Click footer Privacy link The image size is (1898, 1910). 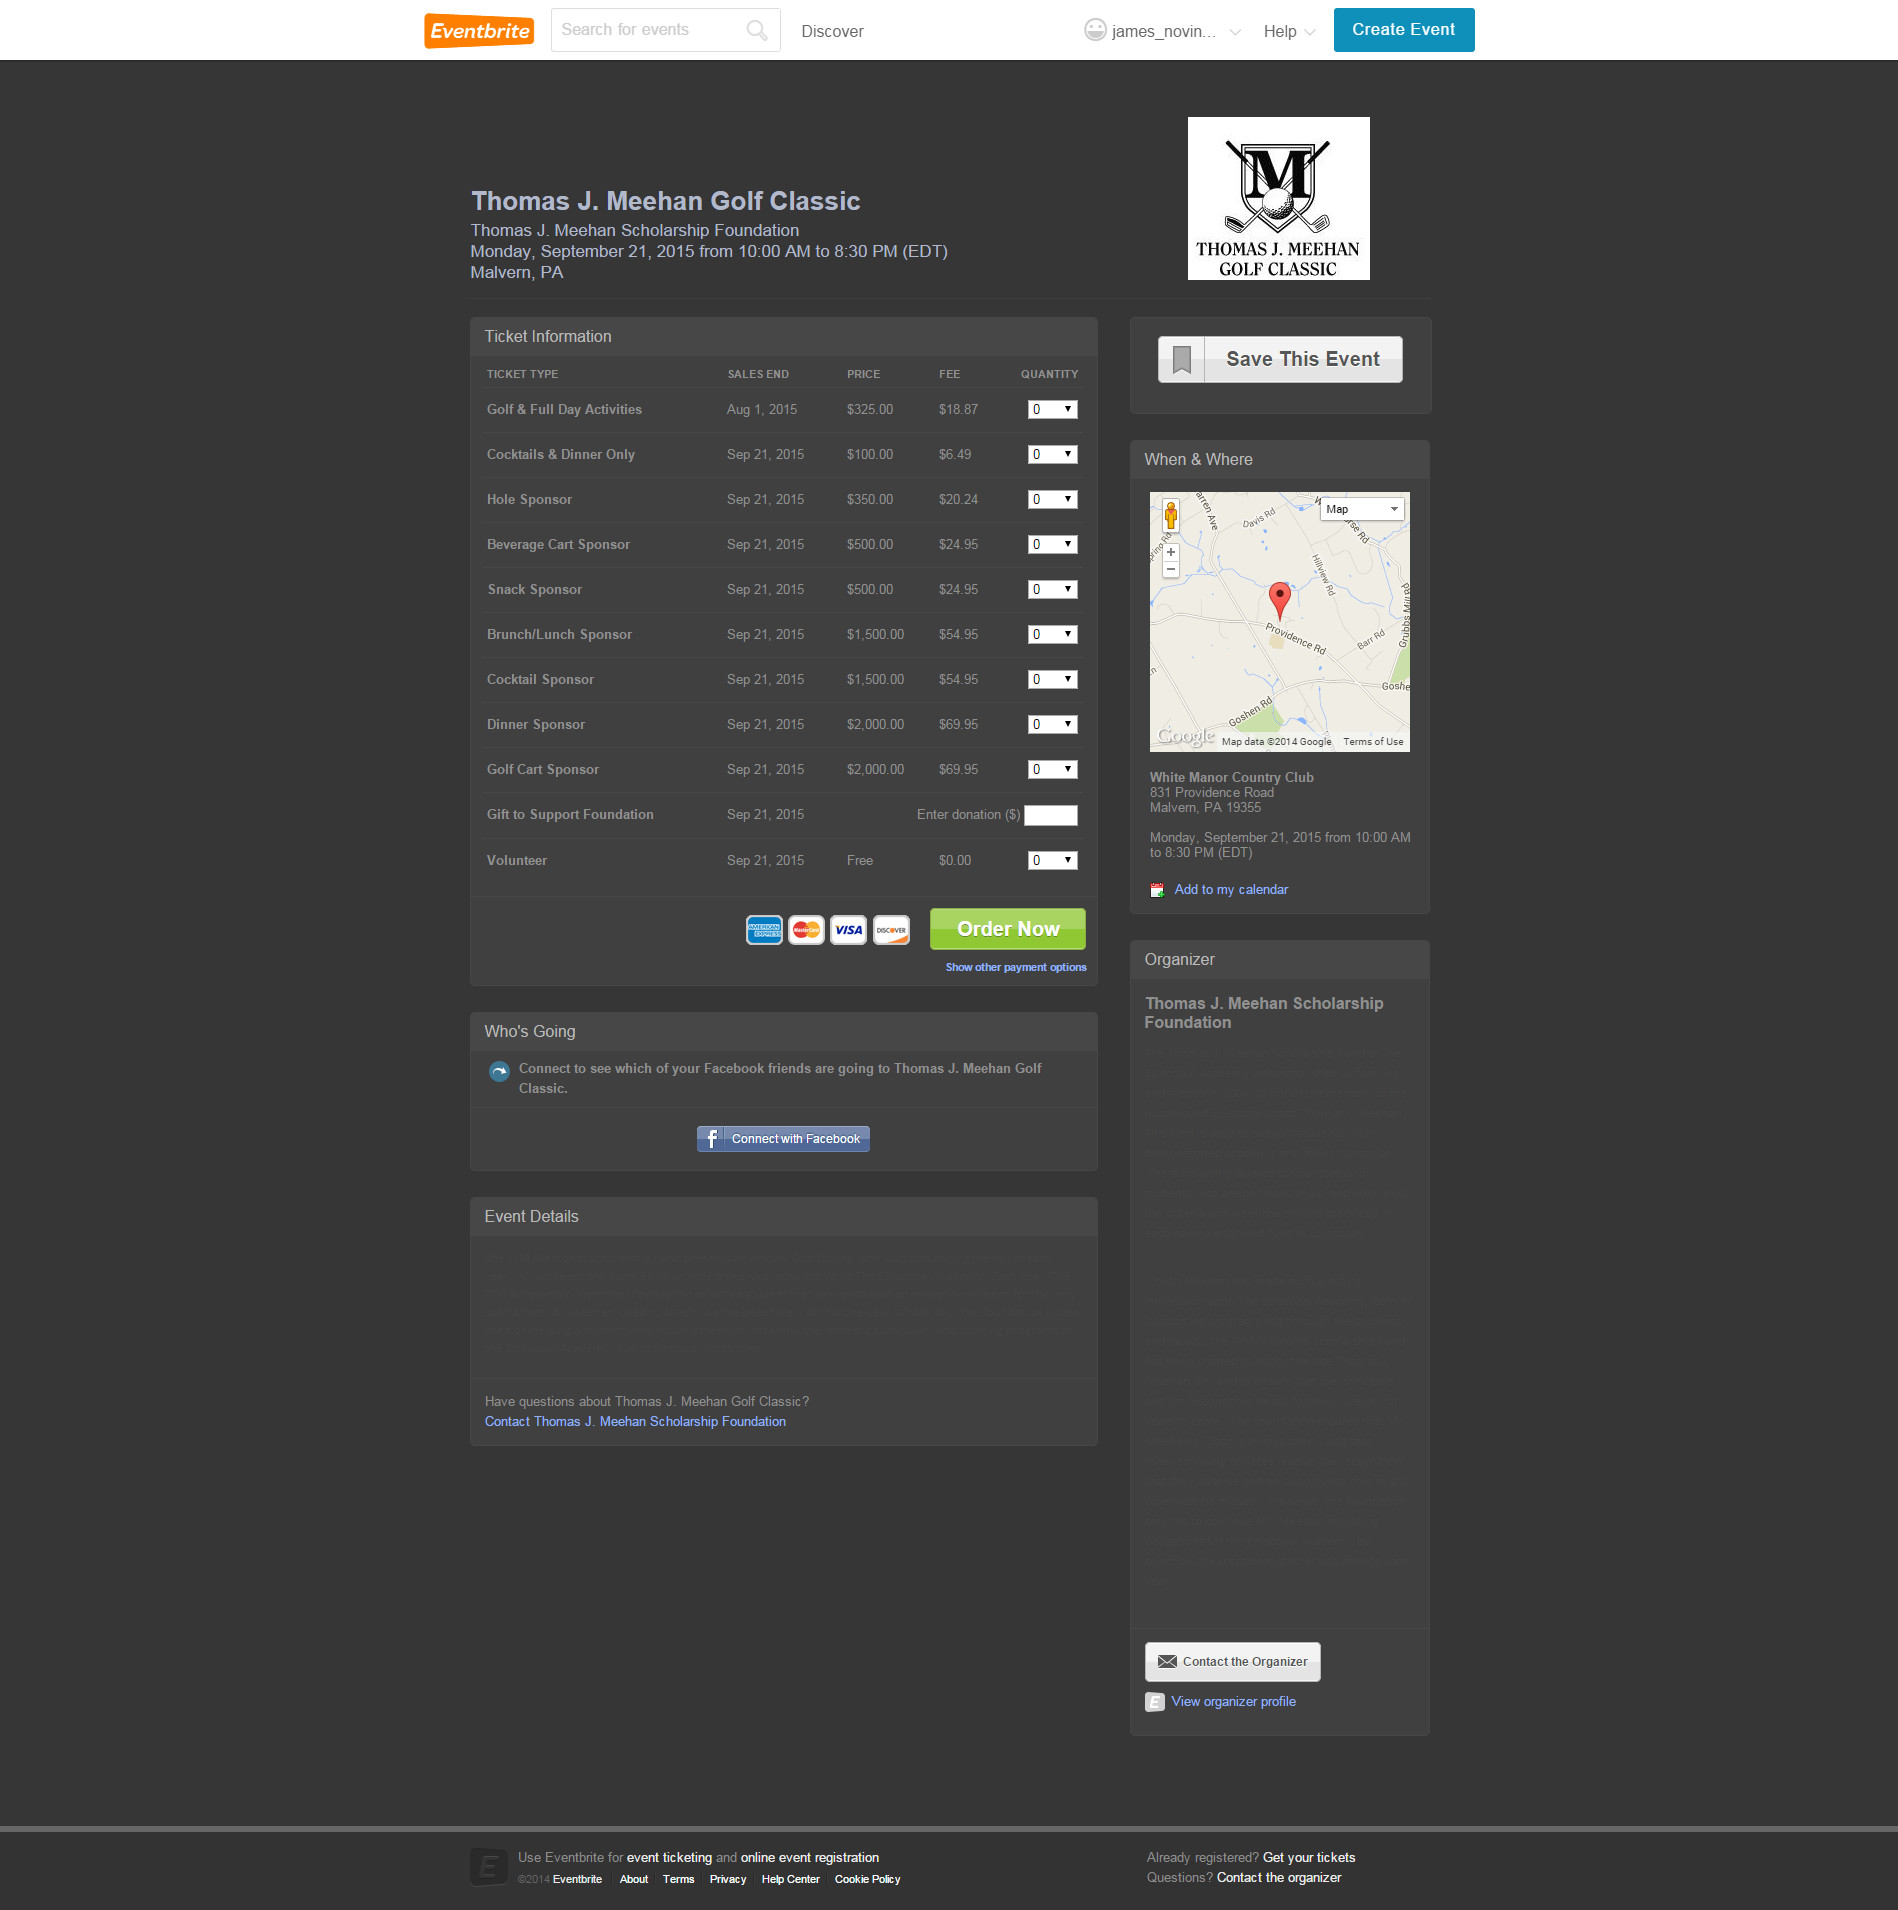coord(727,1880)
